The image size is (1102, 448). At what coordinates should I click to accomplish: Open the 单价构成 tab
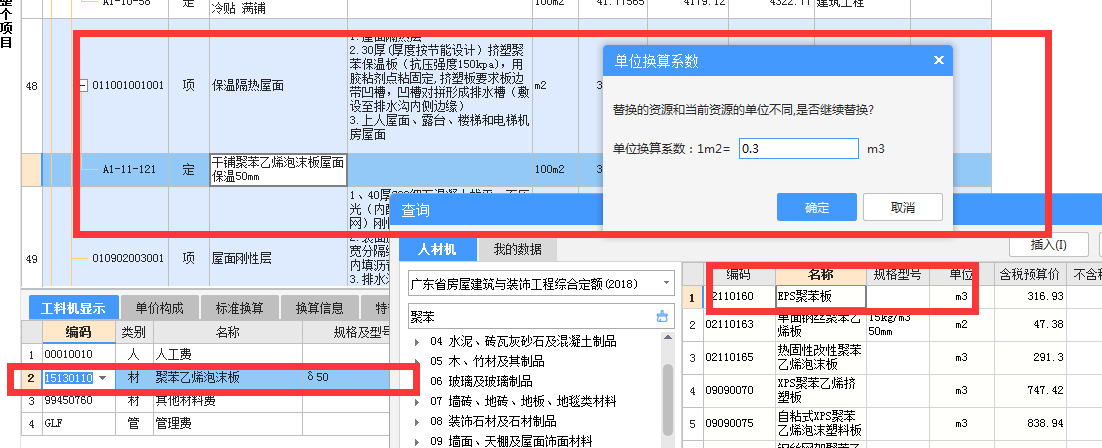point(160,307)
